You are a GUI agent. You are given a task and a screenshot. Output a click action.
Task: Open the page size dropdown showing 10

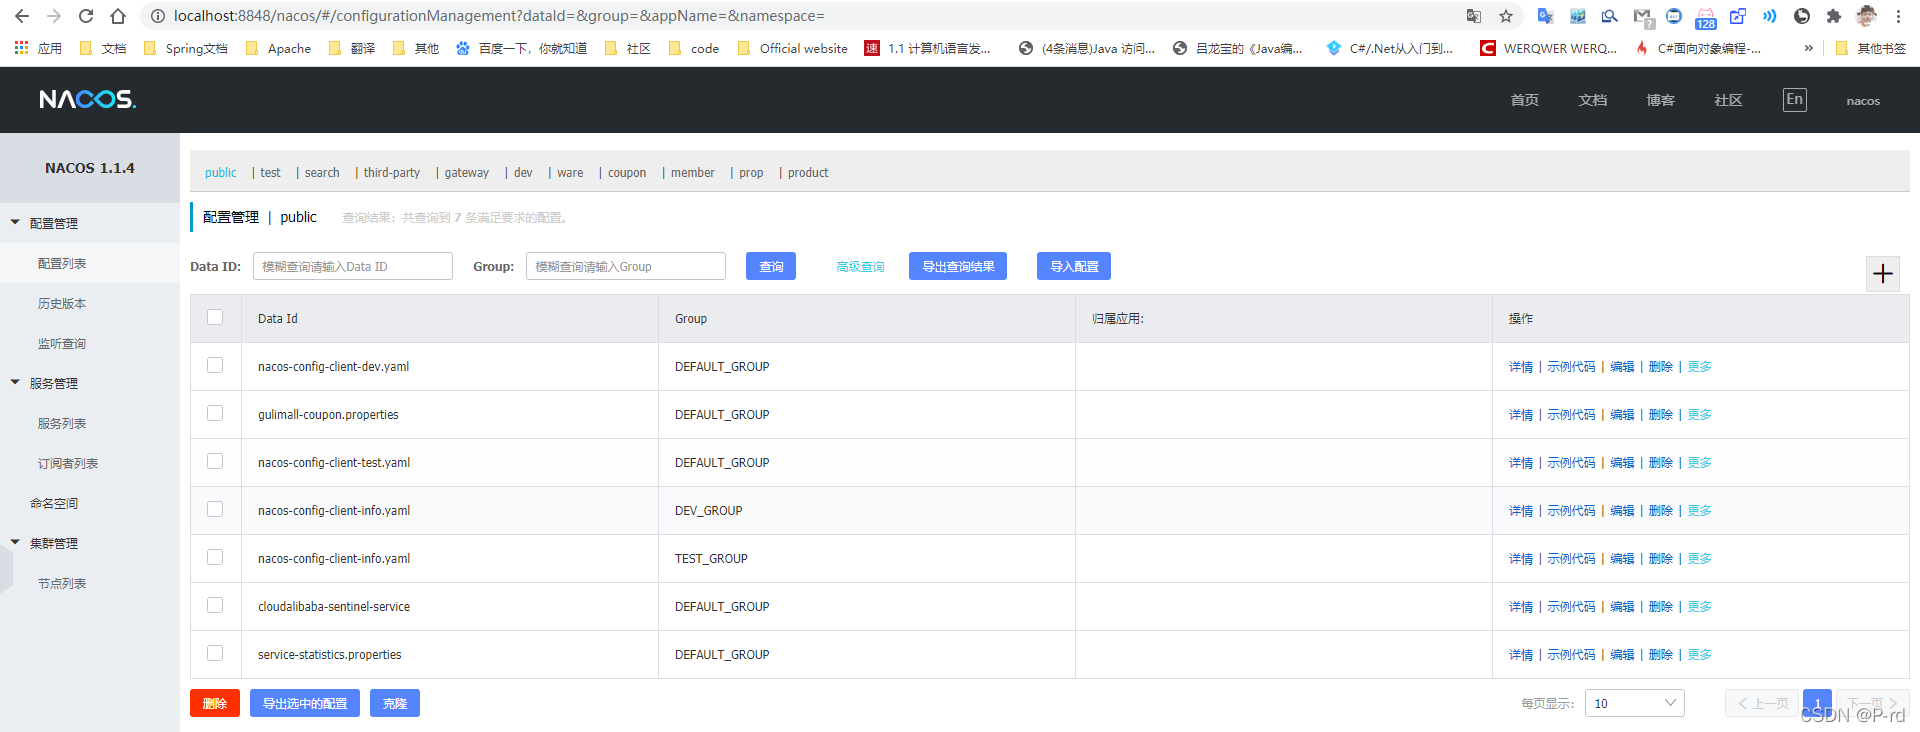[1634, 703]
